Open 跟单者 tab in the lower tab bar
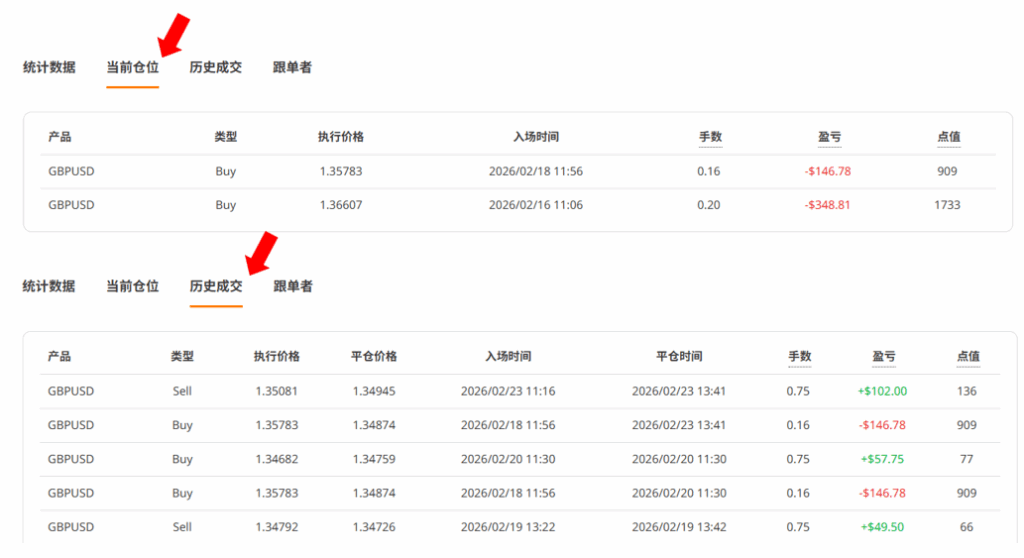 [x=293, y=286]
